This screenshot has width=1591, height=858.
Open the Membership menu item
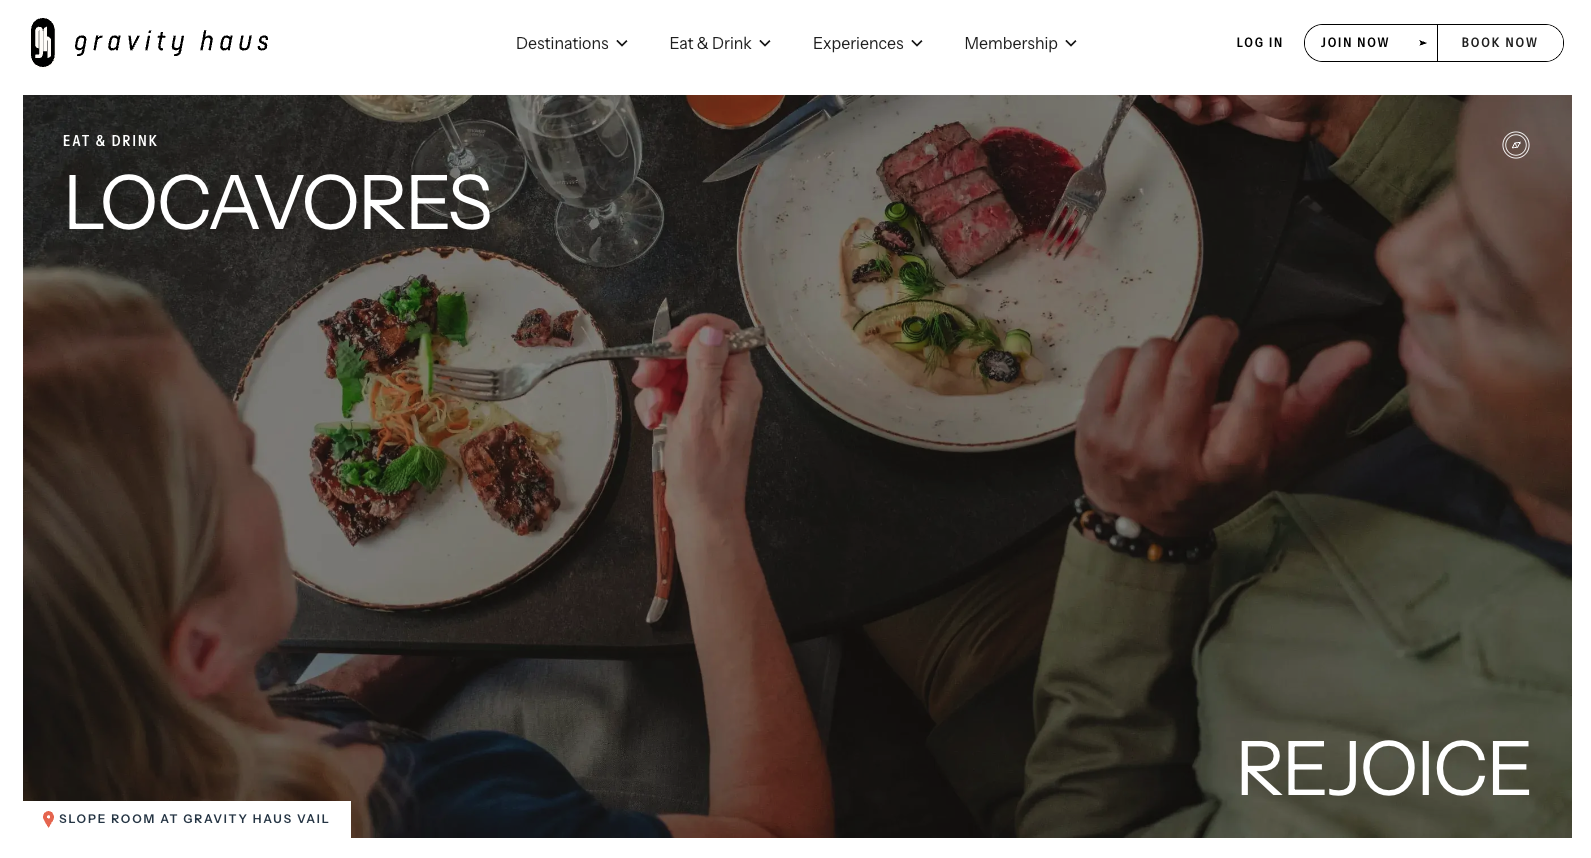pyautogui.click(x=1011, y=43)
